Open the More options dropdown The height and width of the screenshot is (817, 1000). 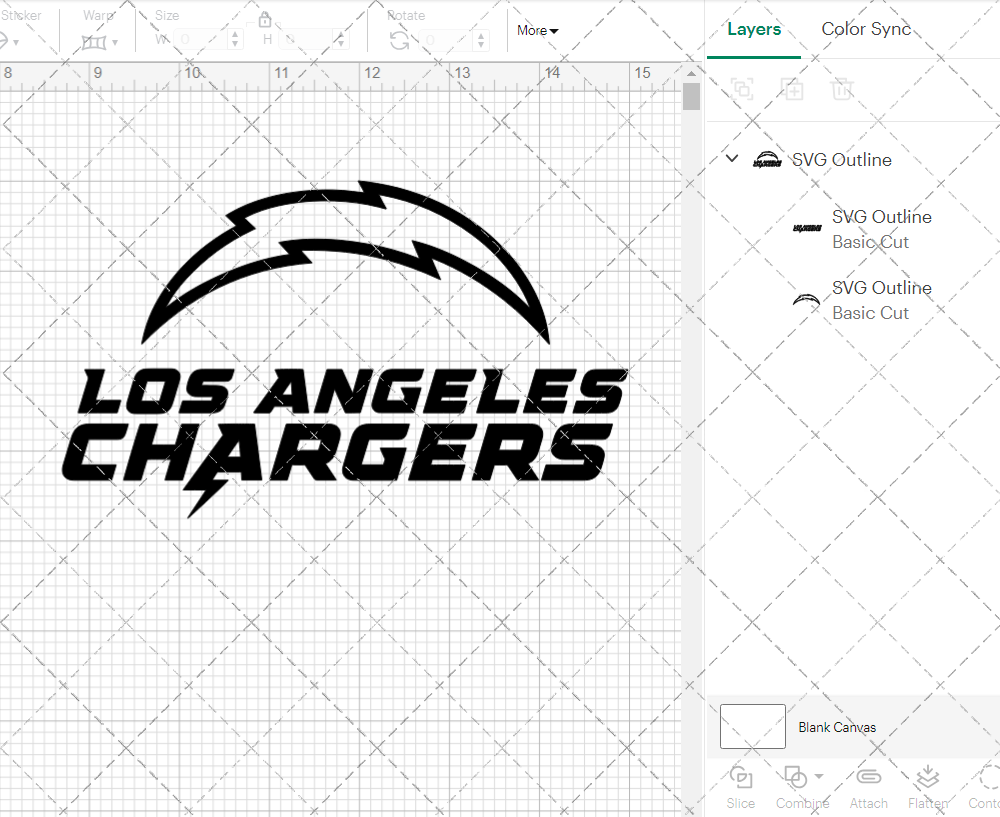(537, 31)
